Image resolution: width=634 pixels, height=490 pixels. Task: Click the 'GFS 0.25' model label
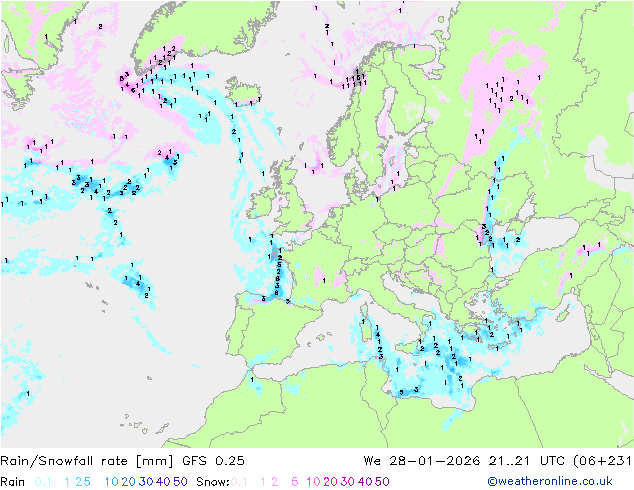(213, 461)
